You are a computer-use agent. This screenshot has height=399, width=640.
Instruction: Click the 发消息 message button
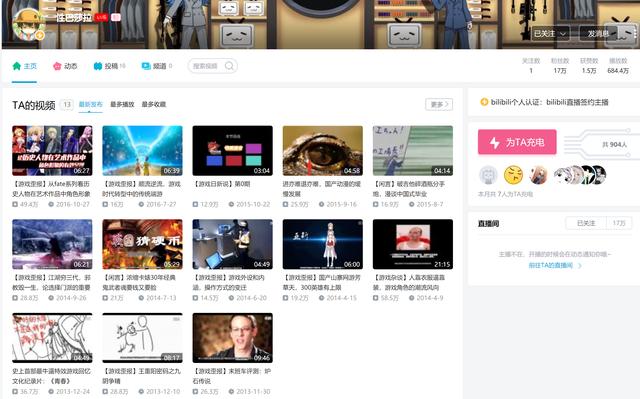598,33
